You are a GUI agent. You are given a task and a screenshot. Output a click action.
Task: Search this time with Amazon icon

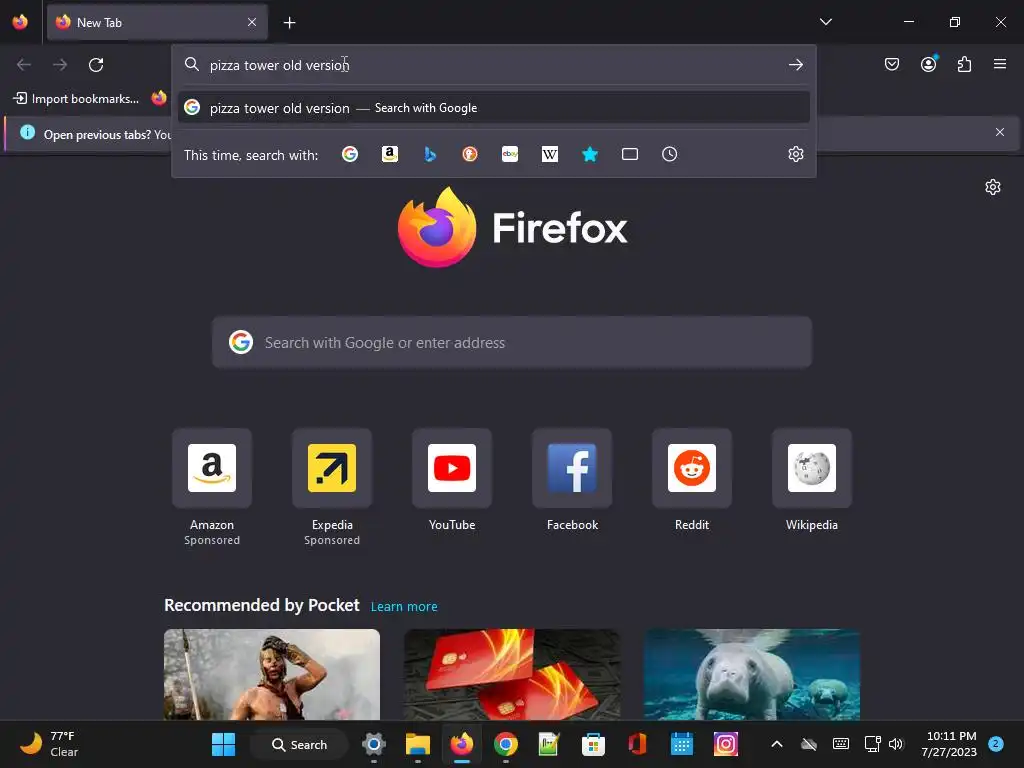(x=390, y=154)
